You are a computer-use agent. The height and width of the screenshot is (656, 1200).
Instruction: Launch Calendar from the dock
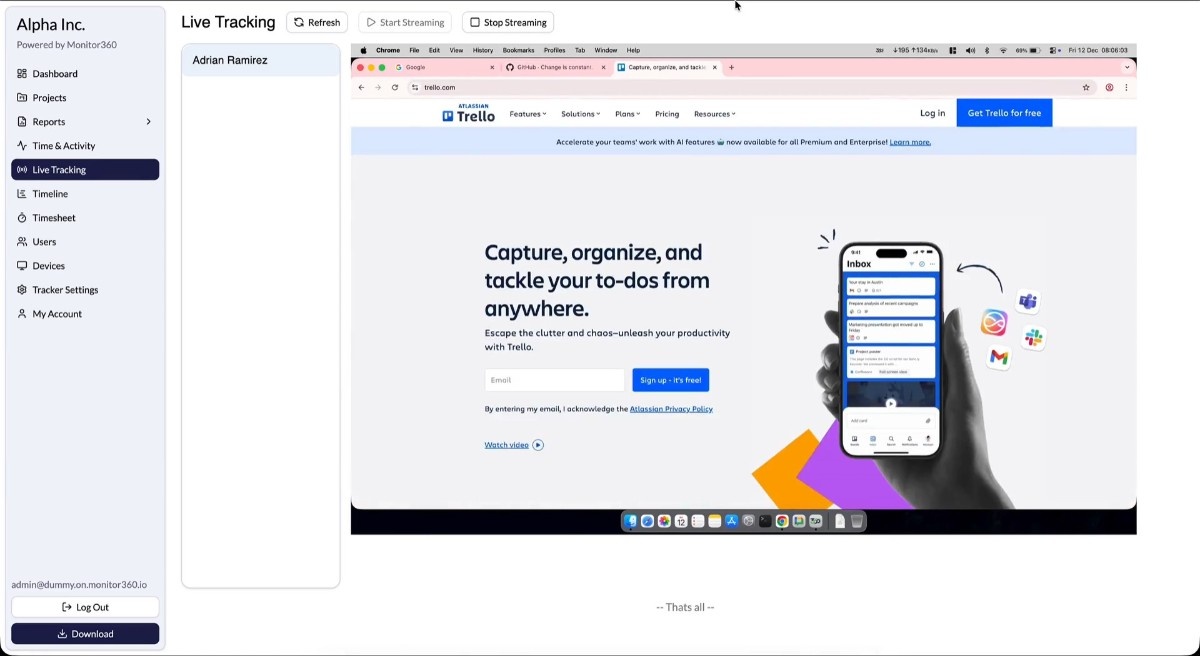(x=681, y=521)
